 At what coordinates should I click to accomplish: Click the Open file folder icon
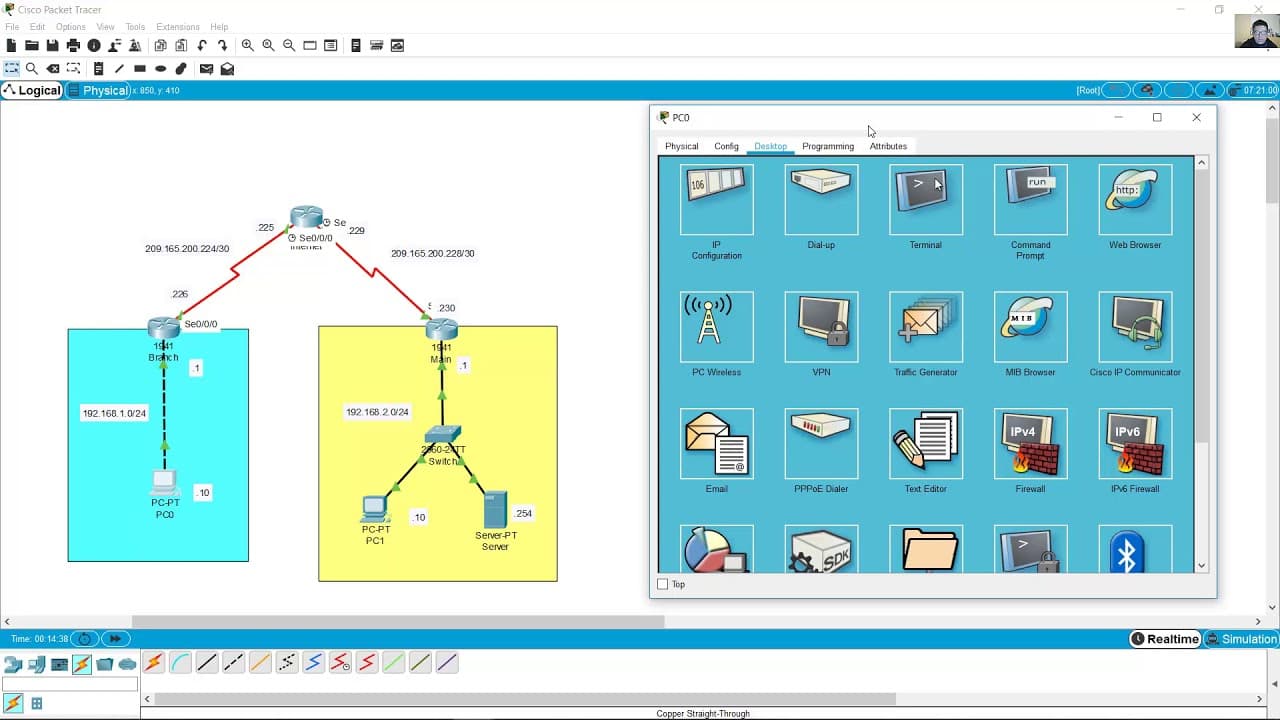[32, 45]
